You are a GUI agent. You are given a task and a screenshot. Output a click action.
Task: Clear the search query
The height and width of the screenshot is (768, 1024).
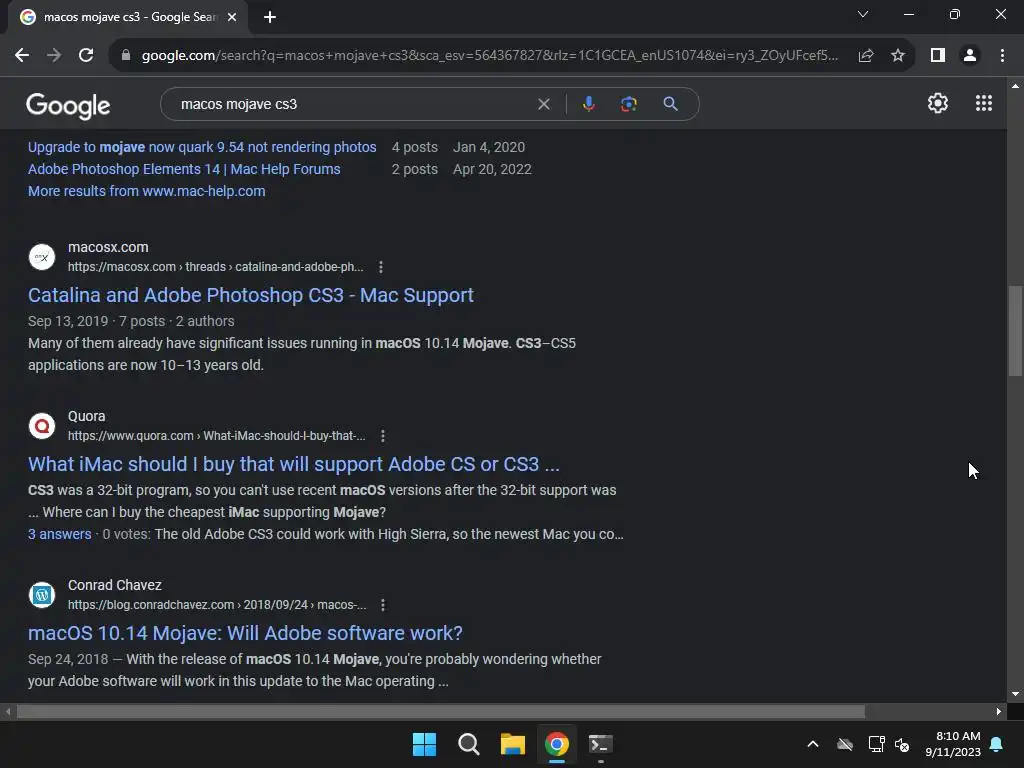[543, 104]
